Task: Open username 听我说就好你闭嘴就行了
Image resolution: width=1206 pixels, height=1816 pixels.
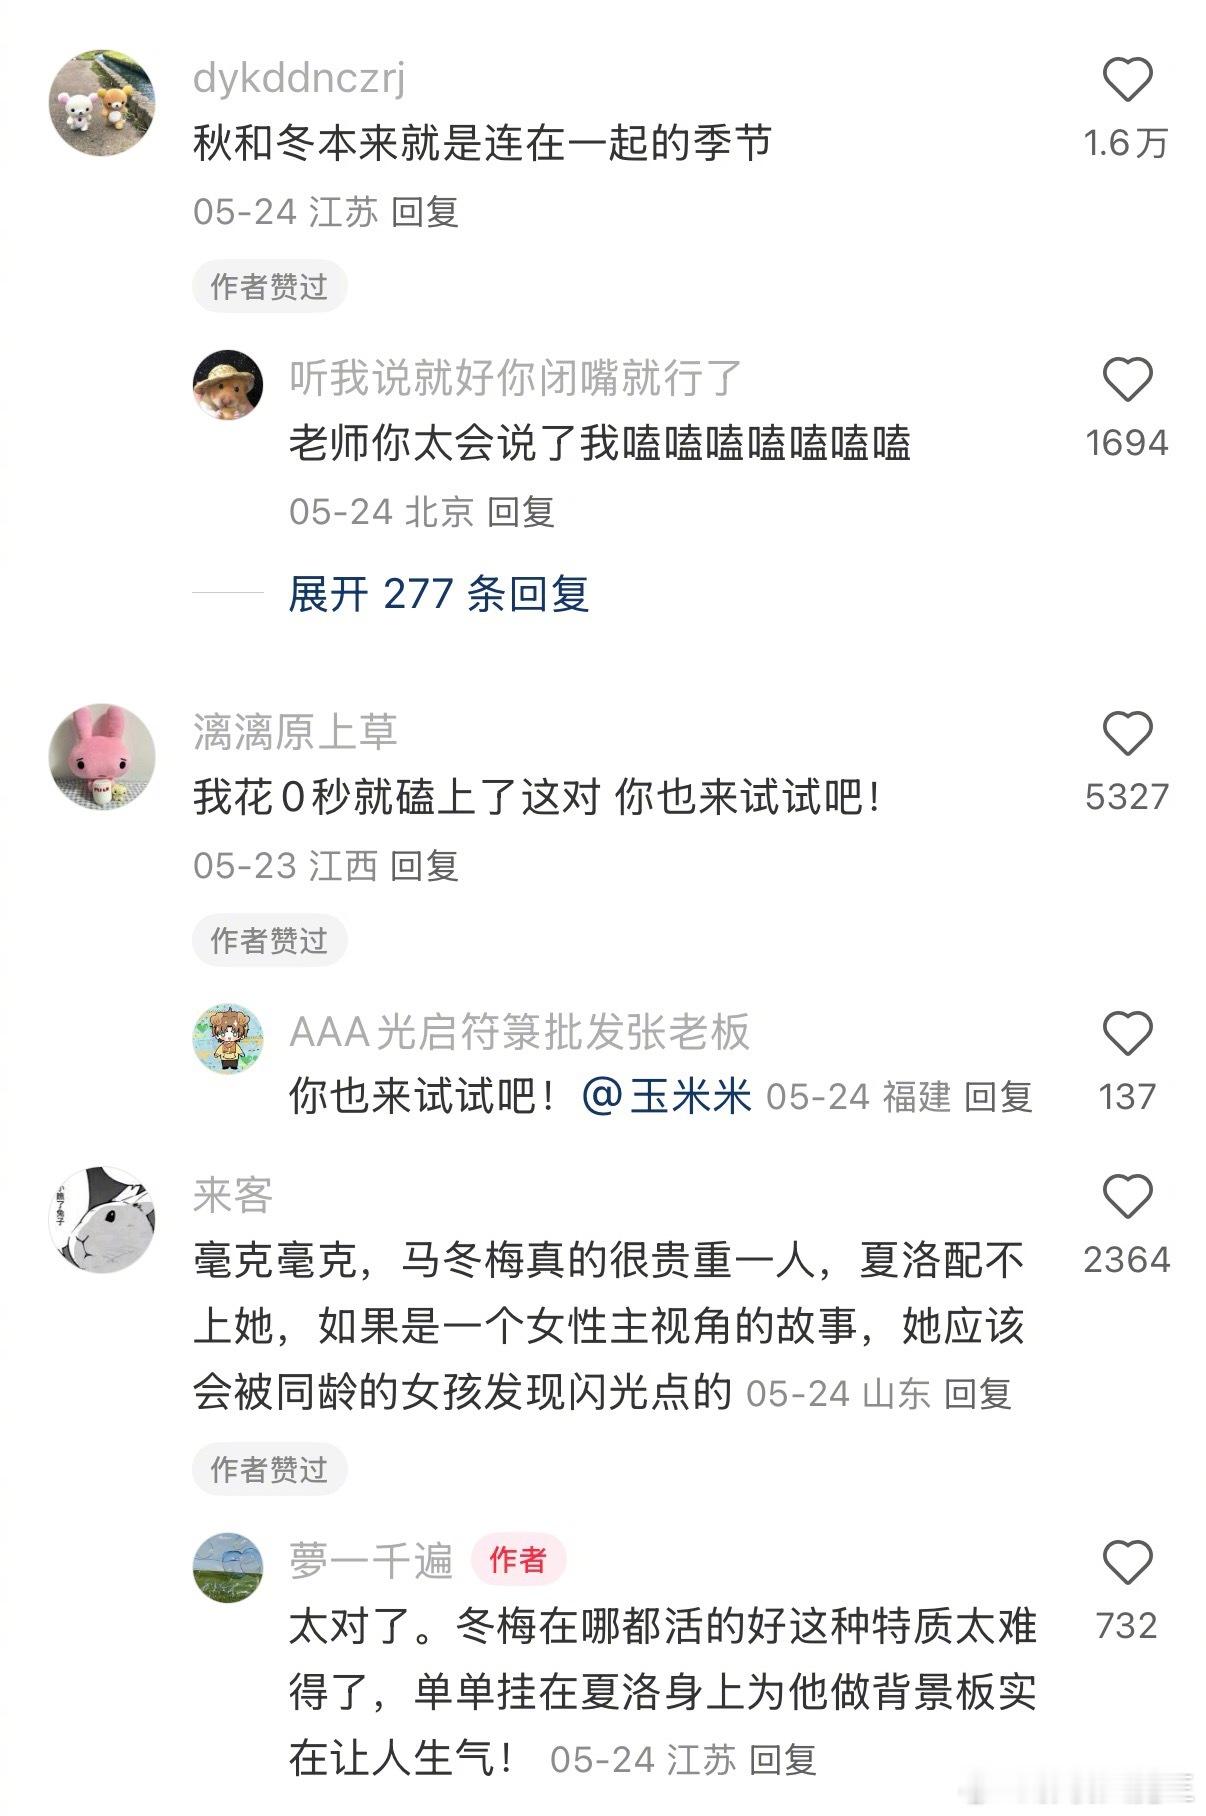Action: tap(516, 378)
